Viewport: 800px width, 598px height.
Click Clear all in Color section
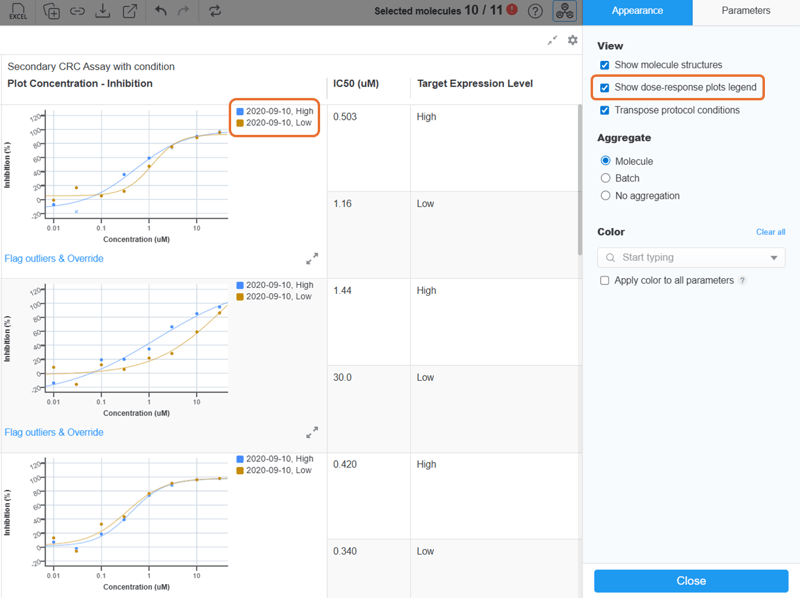(x=770, y=232)
